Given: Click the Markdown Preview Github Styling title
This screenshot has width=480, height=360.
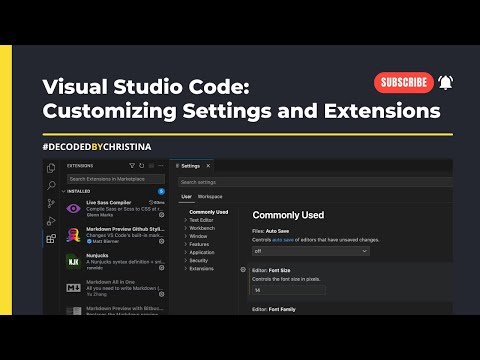Looking at the screenshot, I should [125, 229].
